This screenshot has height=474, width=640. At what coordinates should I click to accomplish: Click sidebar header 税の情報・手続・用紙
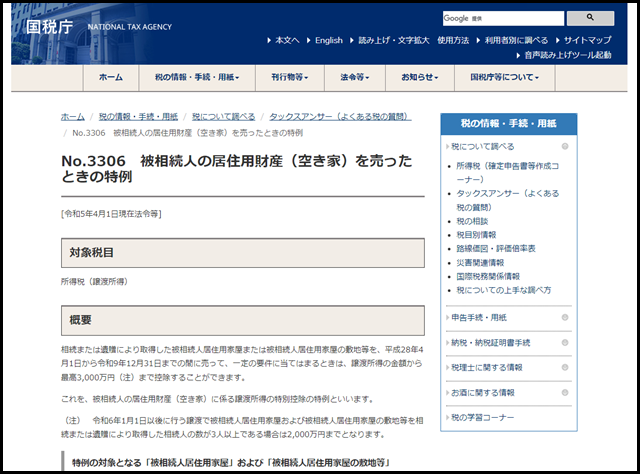click(509, 123)
